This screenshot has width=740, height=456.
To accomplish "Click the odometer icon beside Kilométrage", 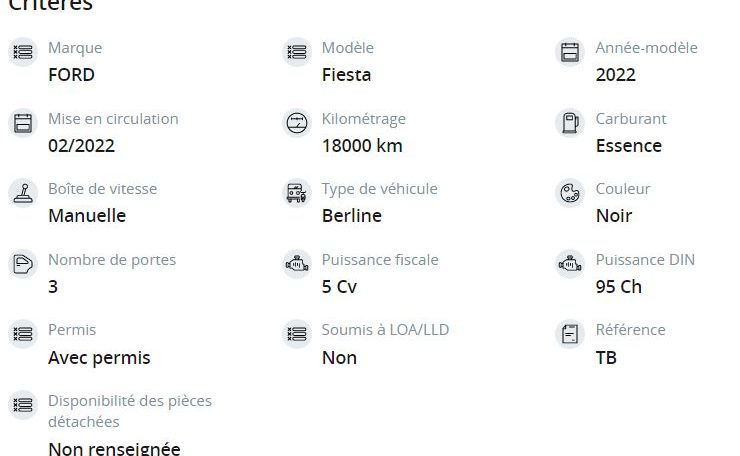I will click(x=296, y=123).
